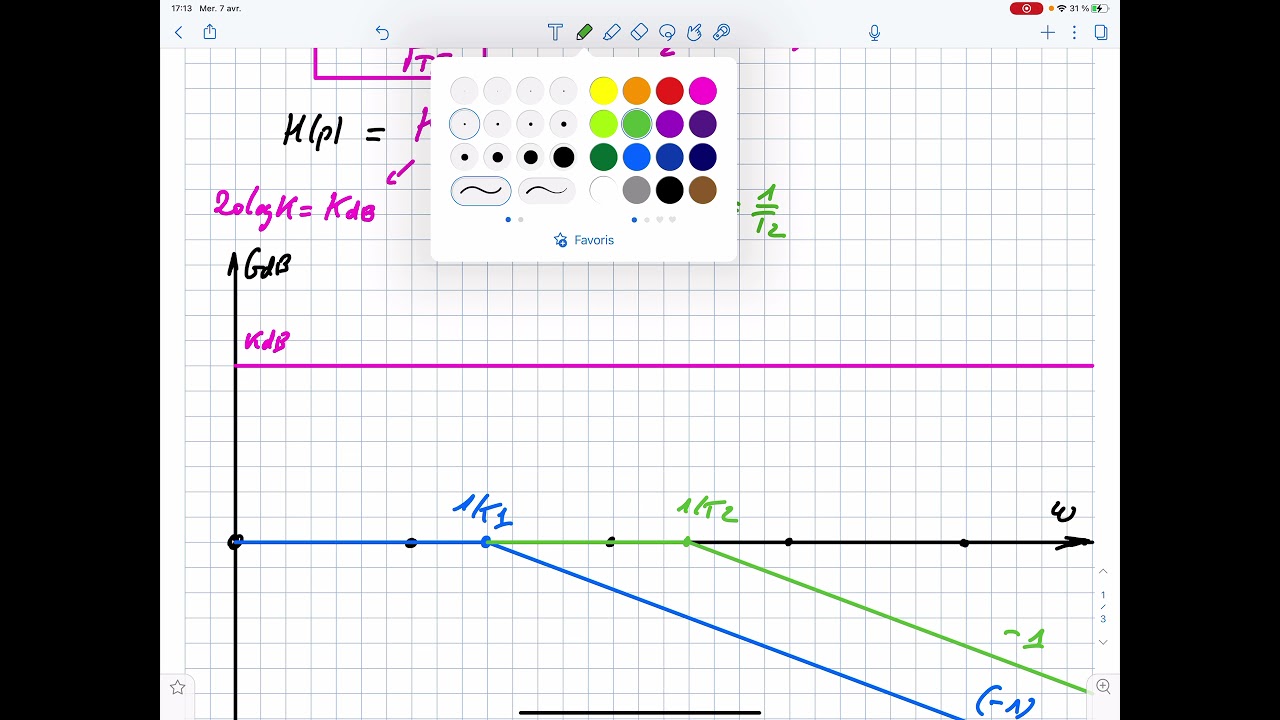Image resolution: width=1280 pixels, height=720 pixels.
Task: Pick the brown color swatch
Action: (703, 190)
